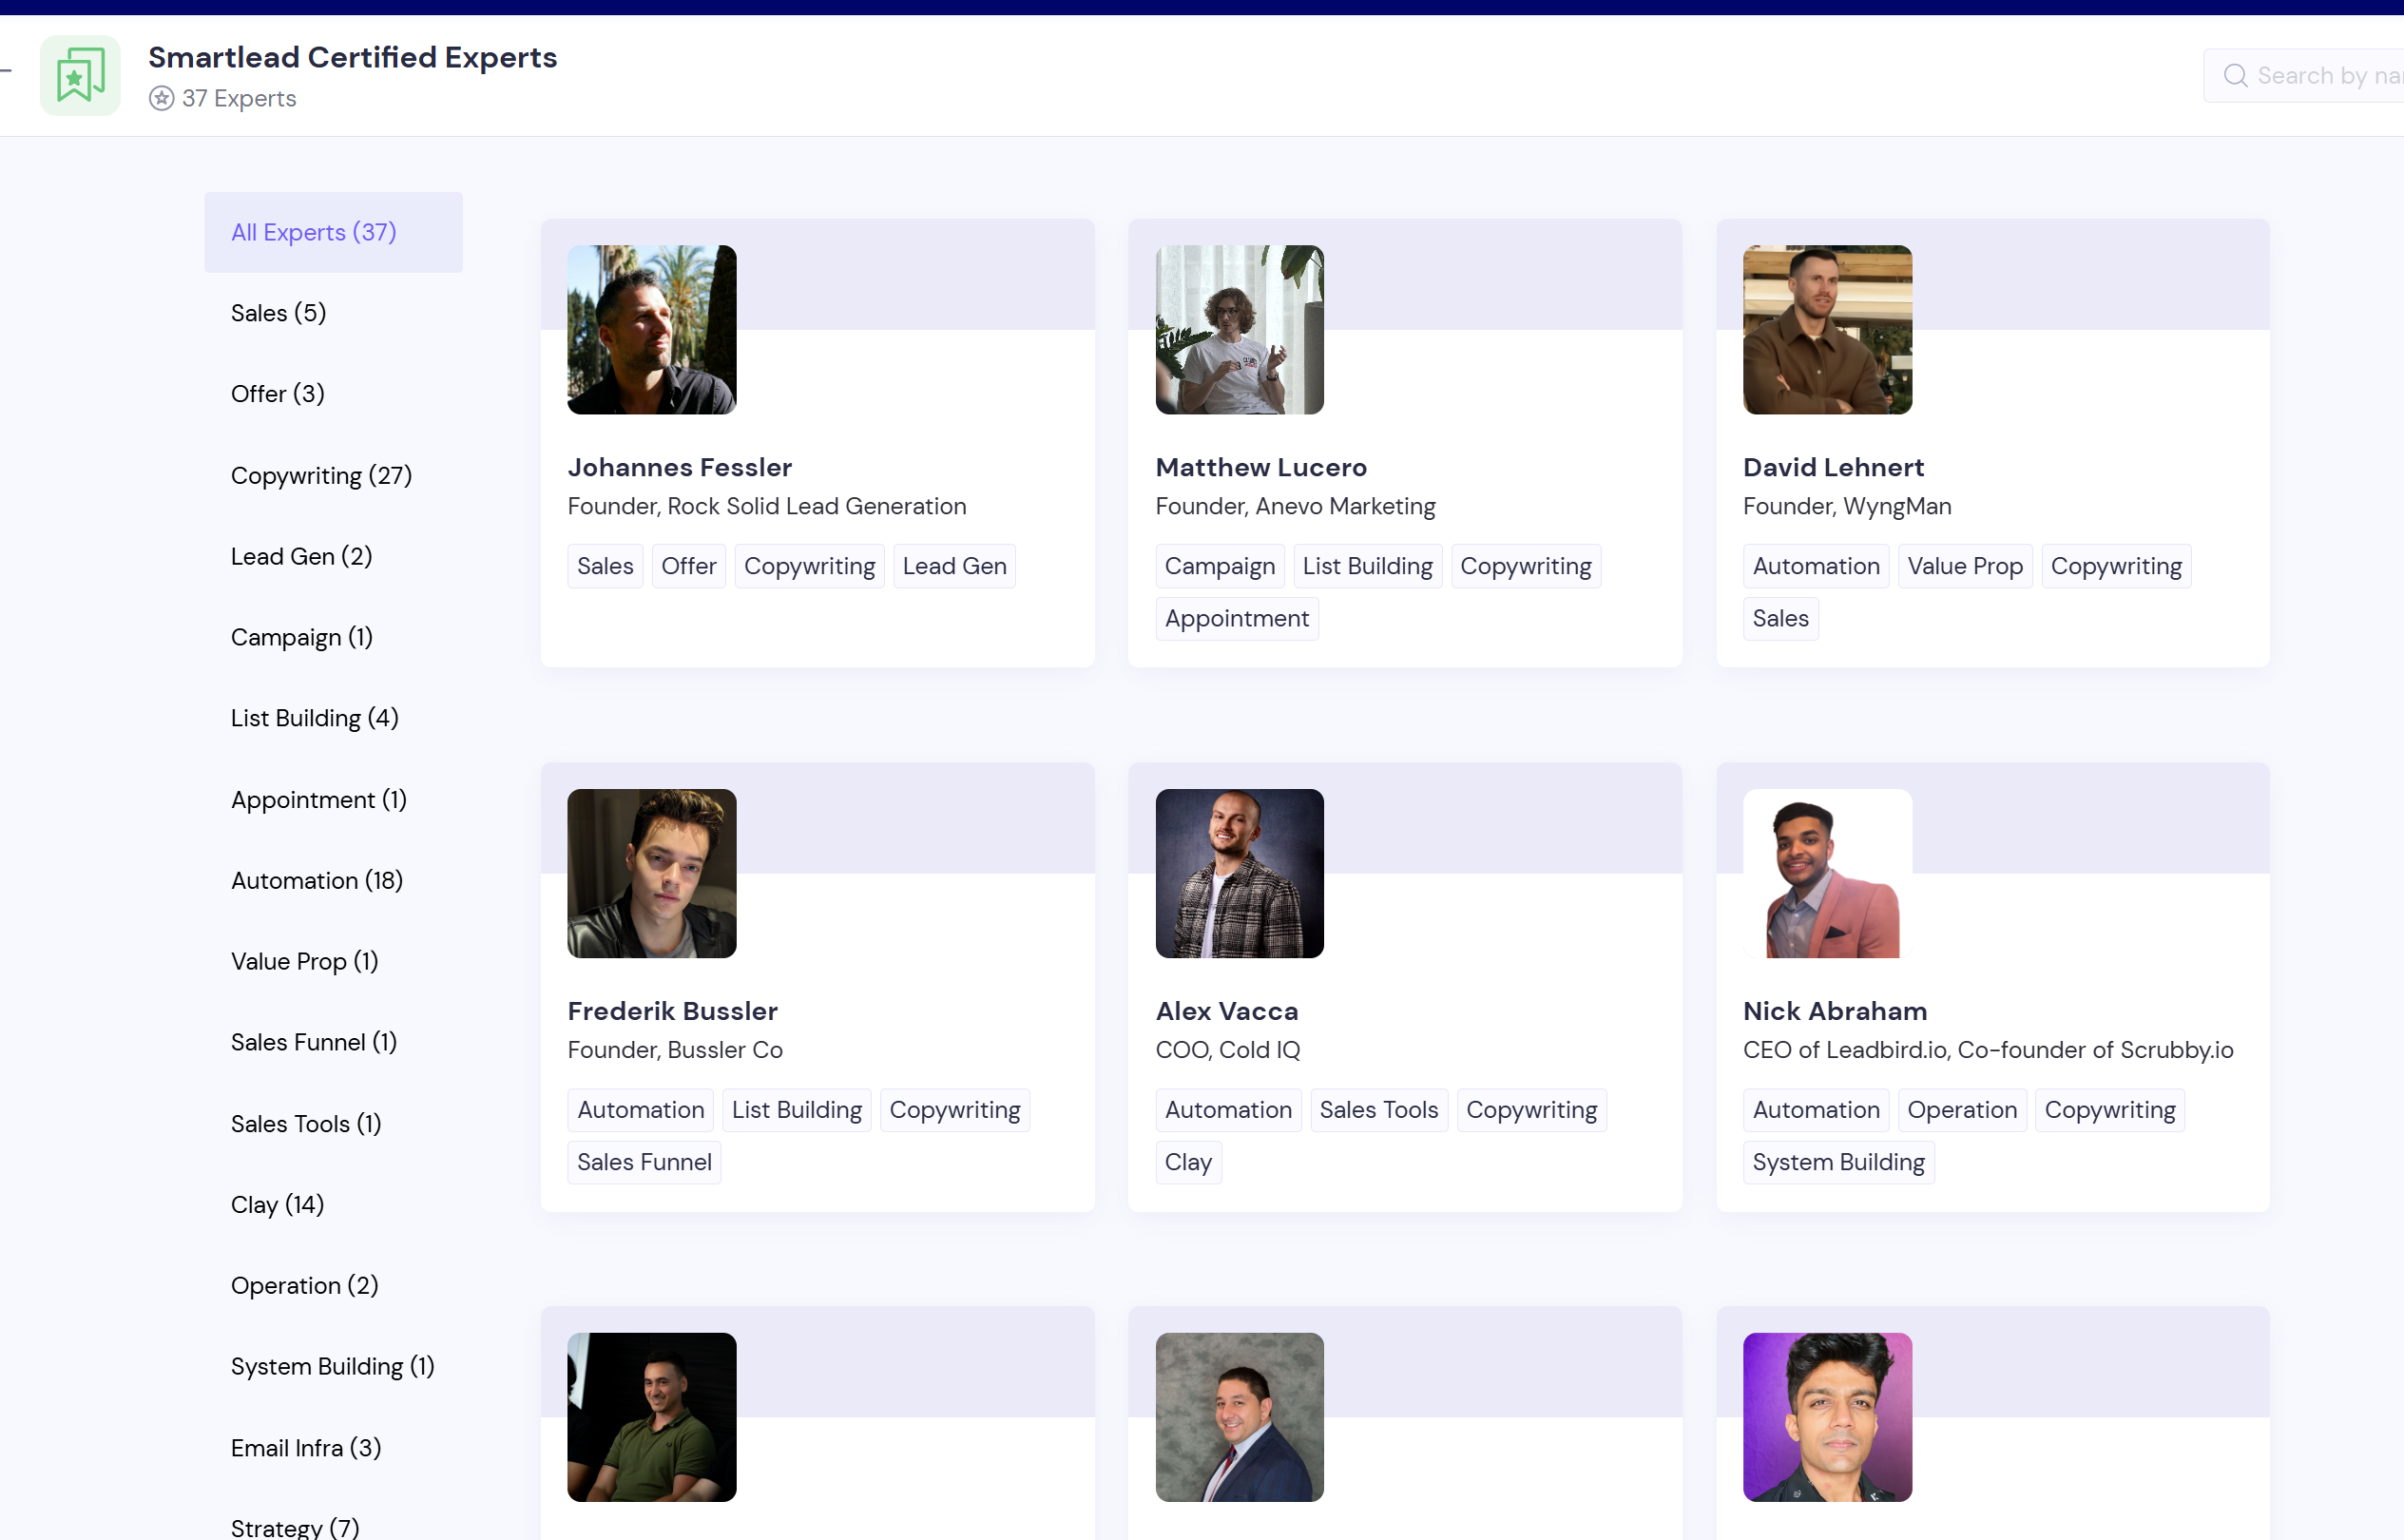Open Johannes Fessler's profile photo
The image size is (2404, 1540).
pos(652,329)
